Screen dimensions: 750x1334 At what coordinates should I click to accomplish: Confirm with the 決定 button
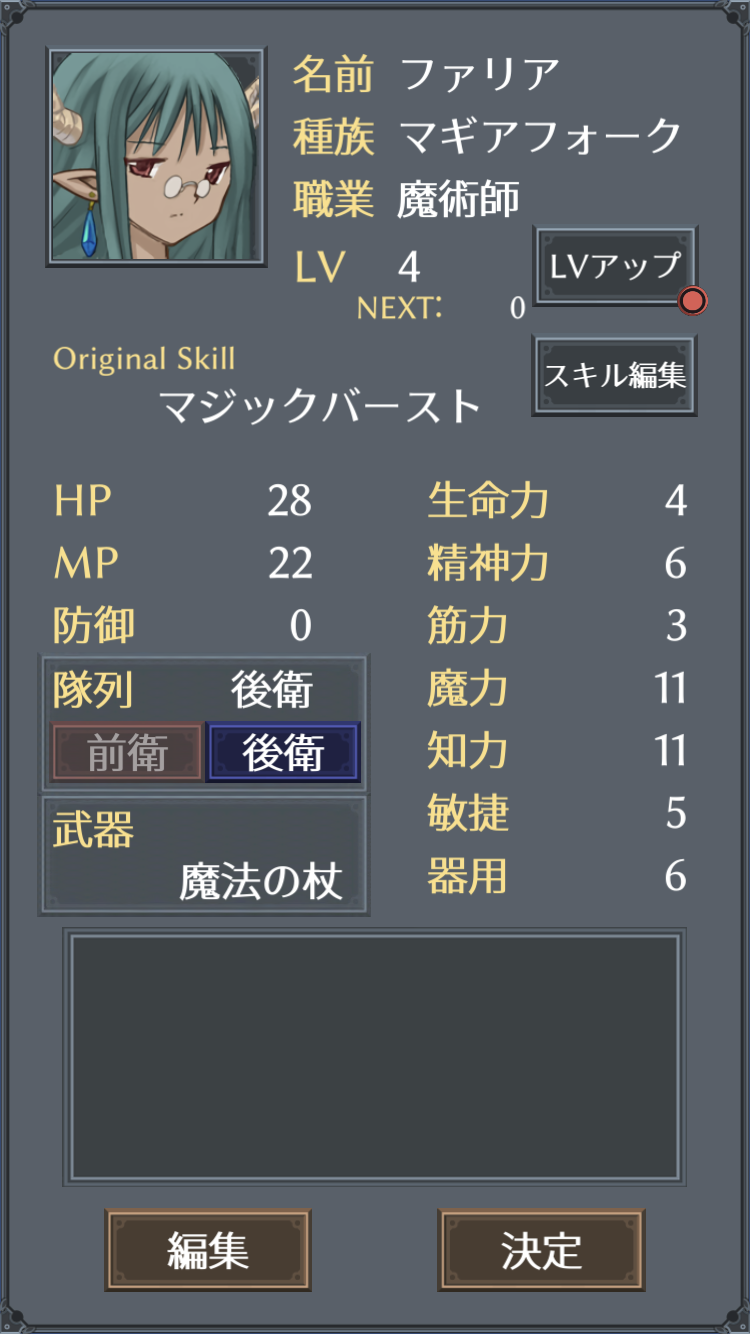tap(541, 1251)
